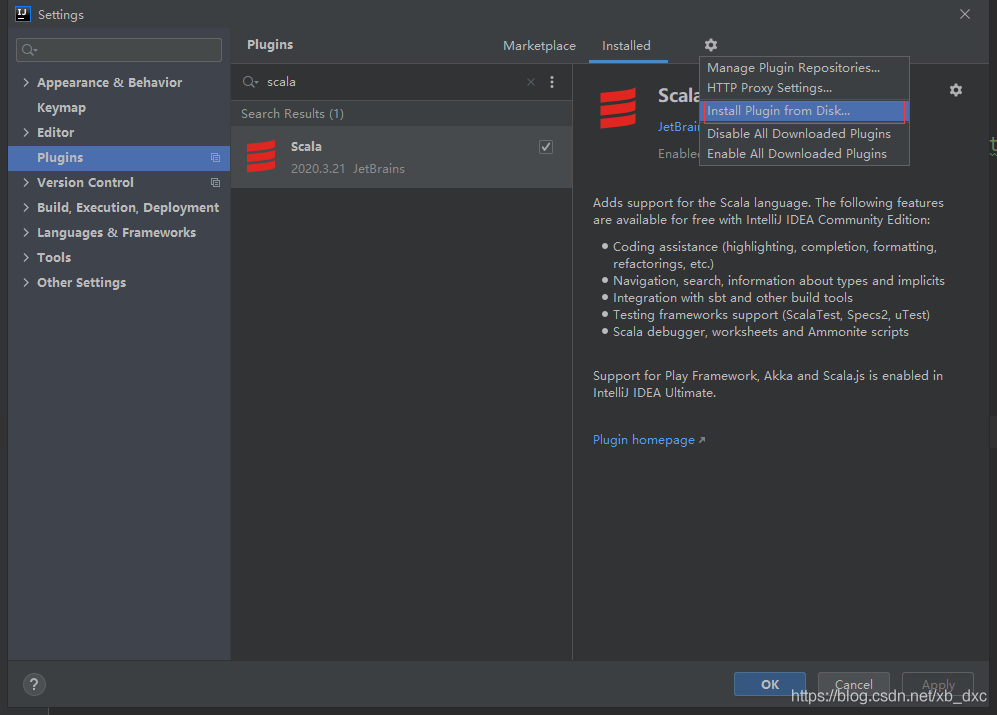Expand the Tools section
Screen dimensions: 997x715
point(25,258)
